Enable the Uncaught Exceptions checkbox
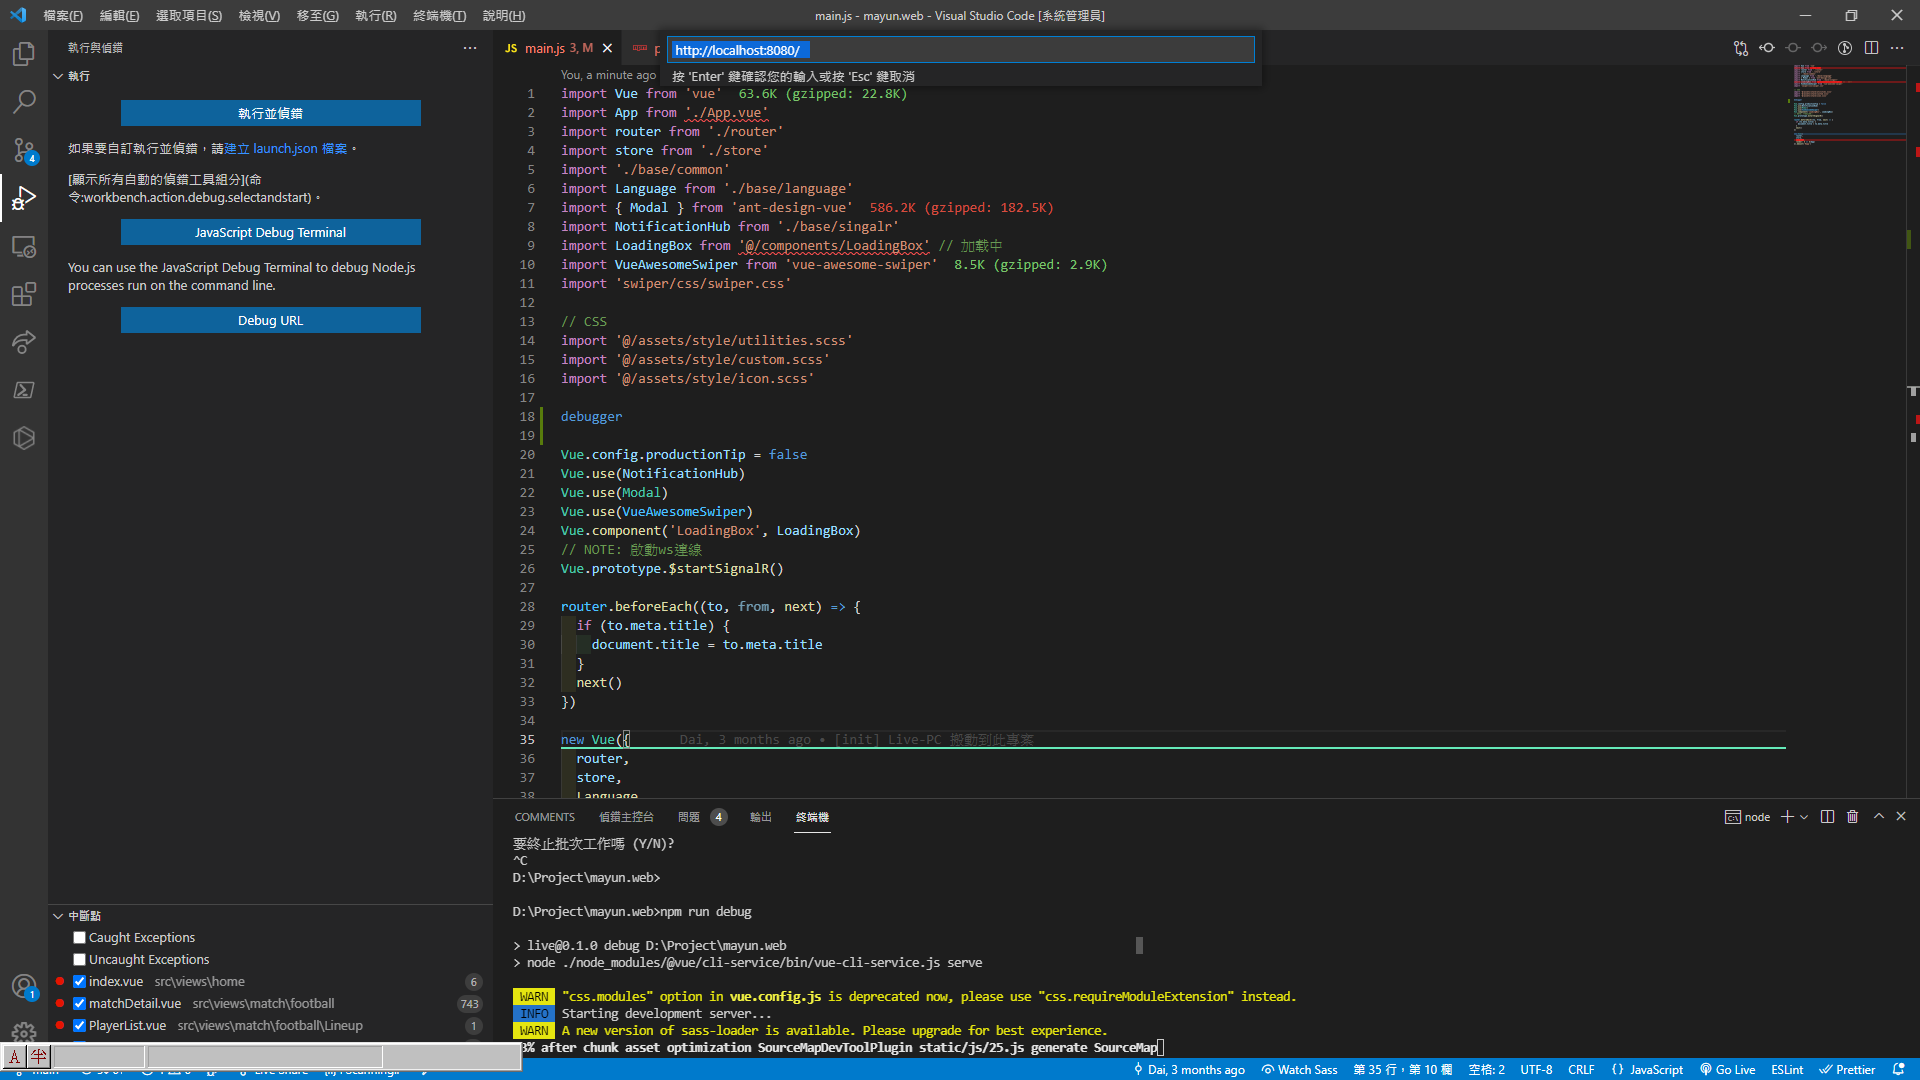The width and height of the screenshot is (1920, 1080). tap(79, 959)
